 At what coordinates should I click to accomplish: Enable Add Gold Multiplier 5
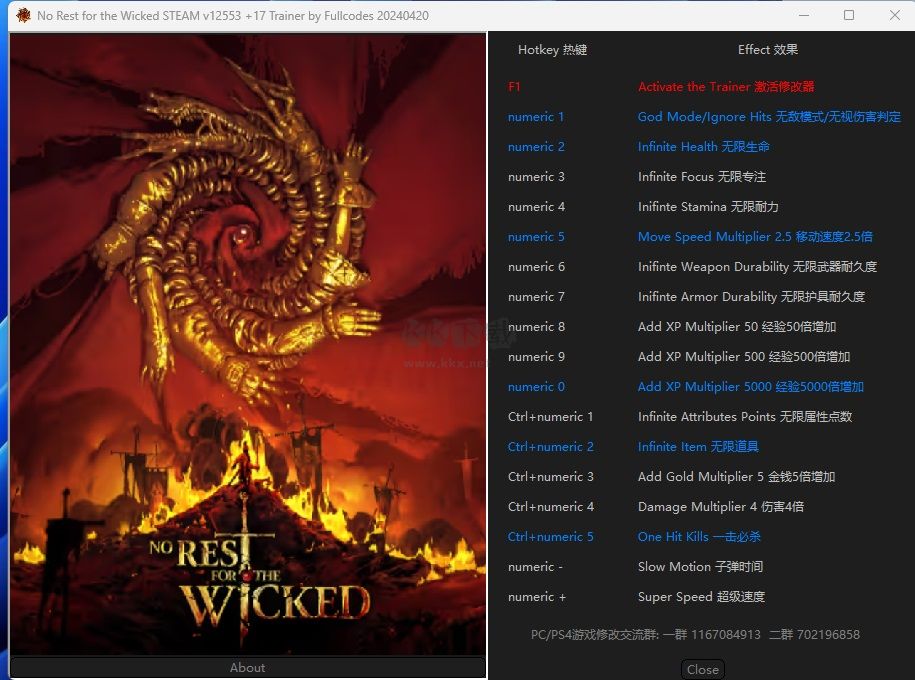(x=736, y=477)
